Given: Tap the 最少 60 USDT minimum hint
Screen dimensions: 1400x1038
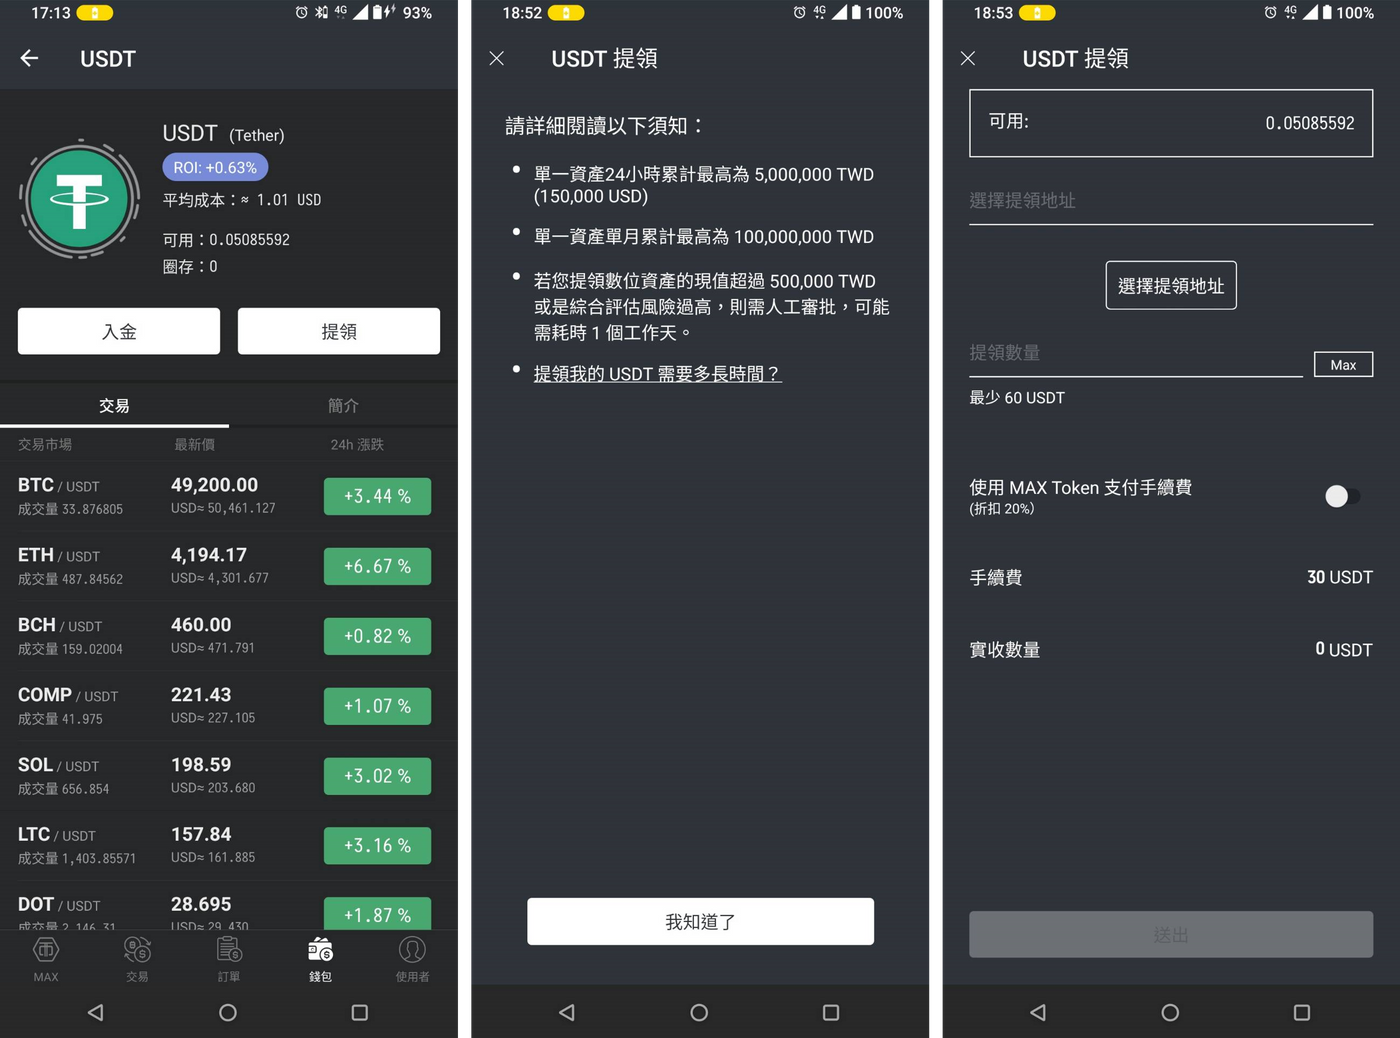Looking at the screenshot, I should click(x=1017, y=397).
